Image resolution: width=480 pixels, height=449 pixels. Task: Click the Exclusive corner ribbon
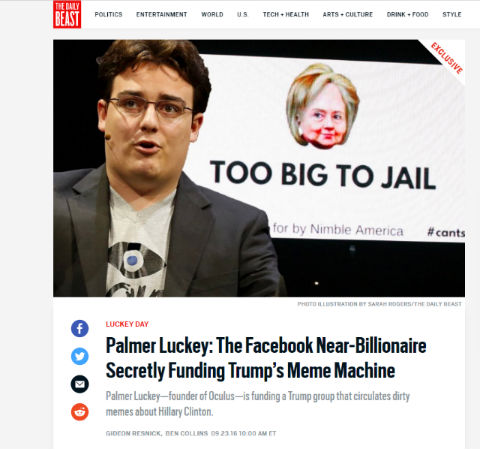(447, 58)
